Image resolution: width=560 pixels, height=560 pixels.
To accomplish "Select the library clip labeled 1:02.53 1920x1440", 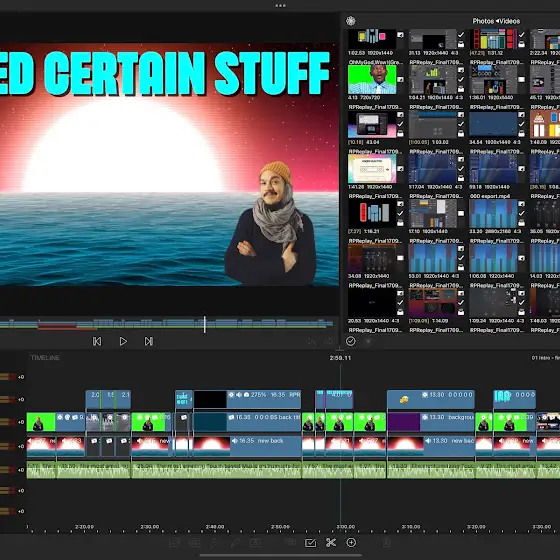I will pos(372,39).
